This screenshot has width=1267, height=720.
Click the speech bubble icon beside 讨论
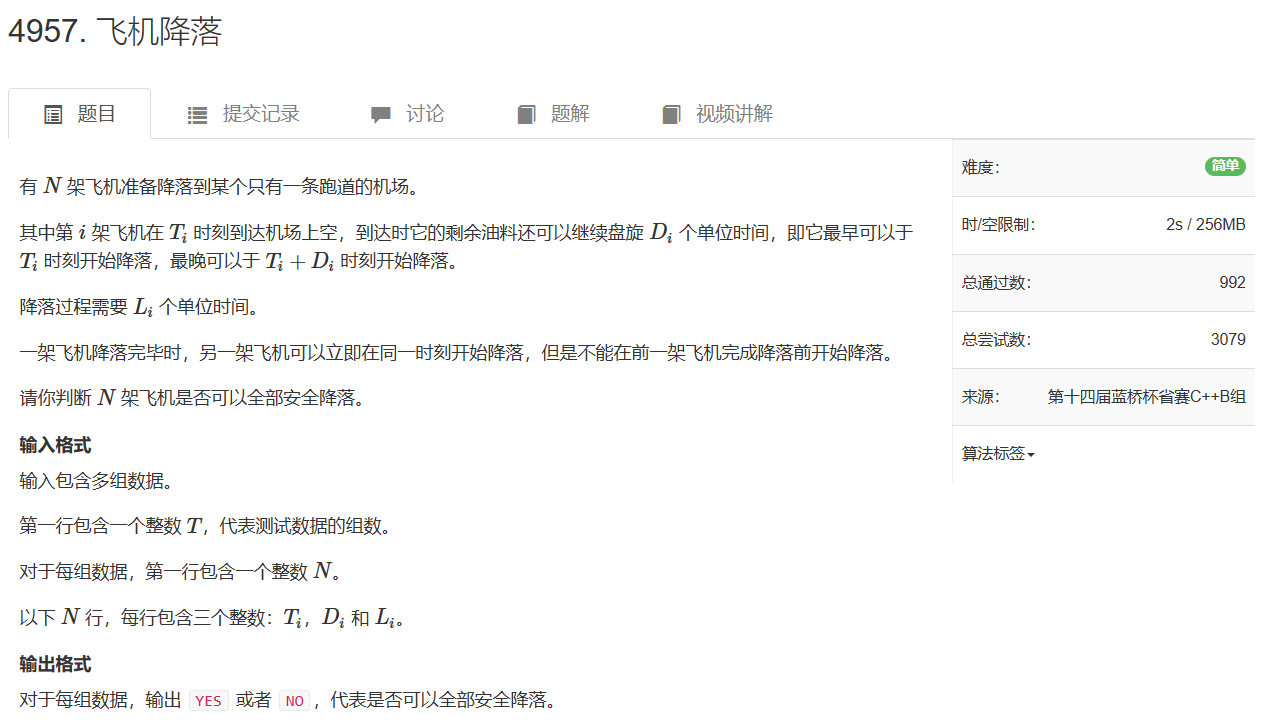point(380,113)
